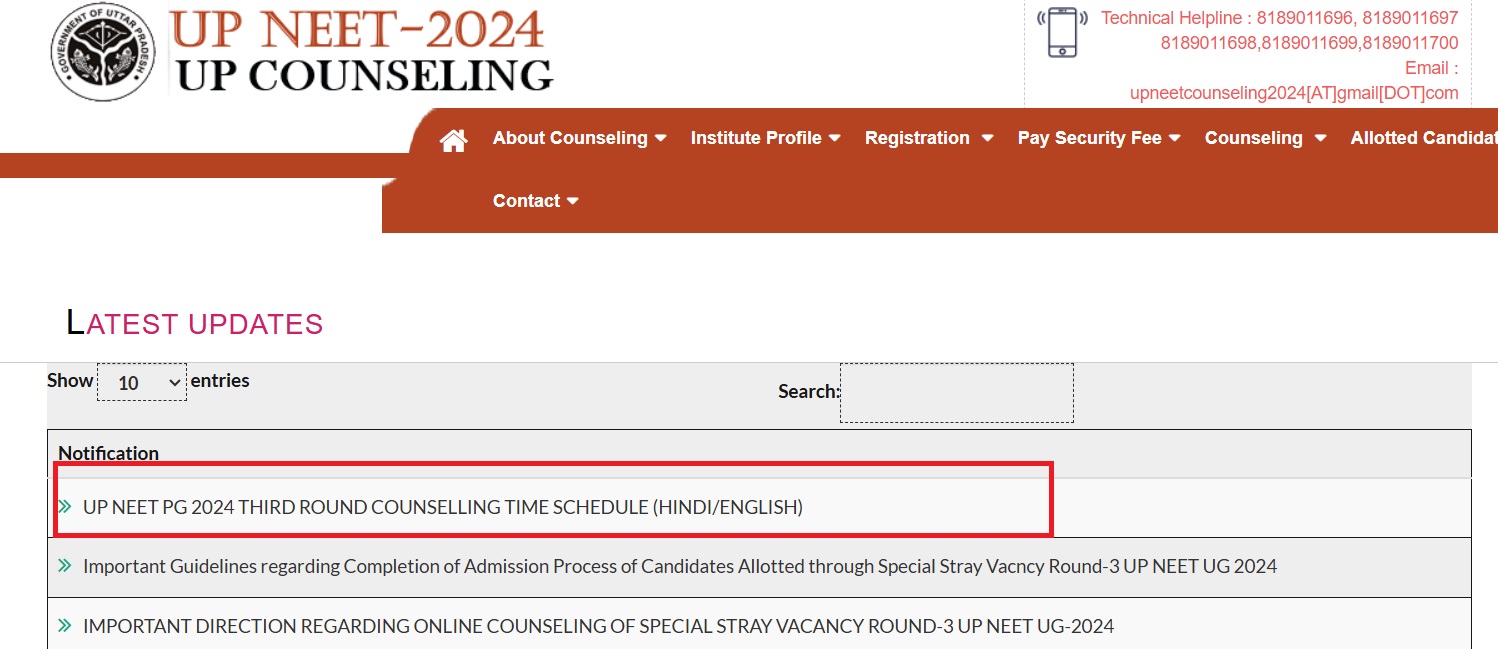This screenshot has width=1498, height=649.
Task: Open the Show entries count selector
Action: click(x=142, y=382)
